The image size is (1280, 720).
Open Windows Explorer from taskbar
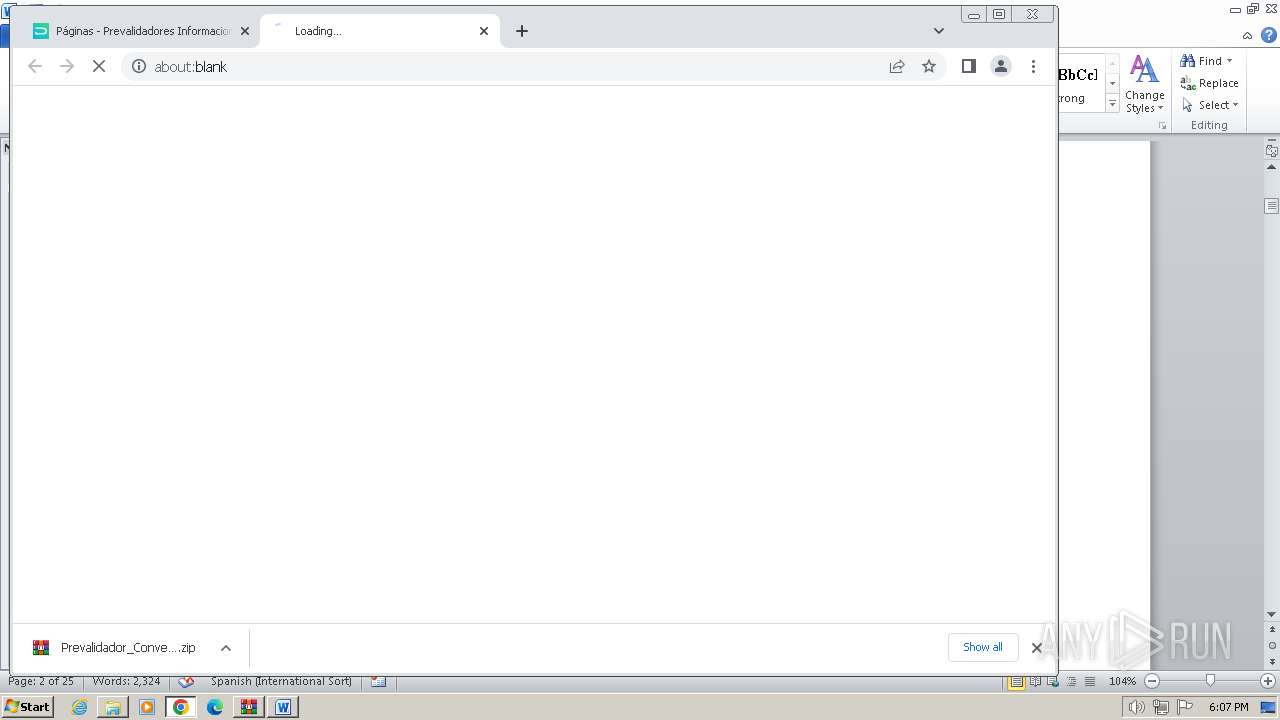point(113,707)
